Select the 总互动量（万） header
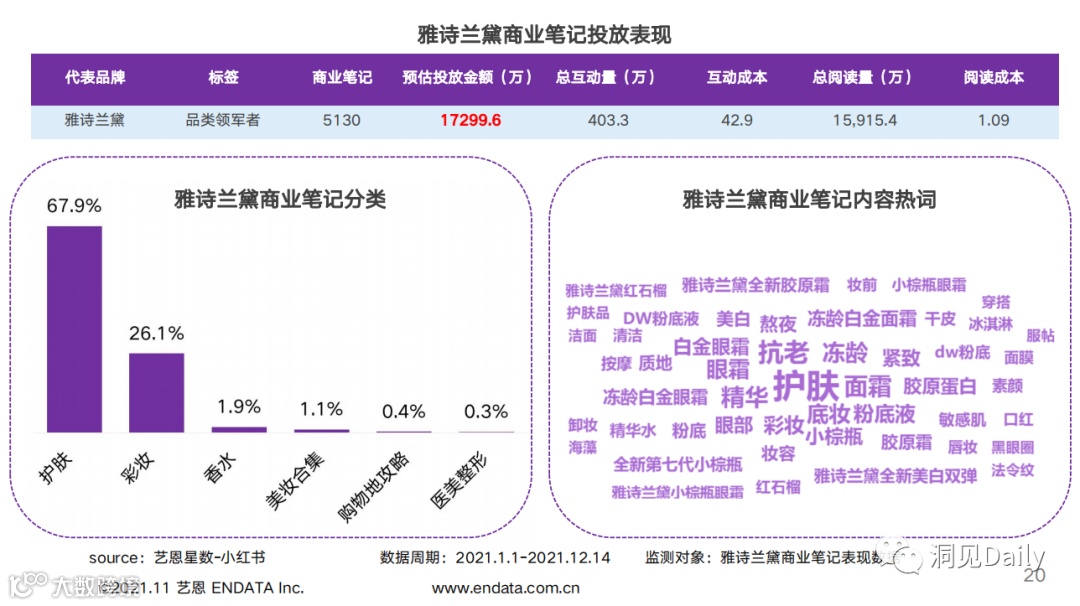Viewport: 1080px width, 606px height. point(605,77)
